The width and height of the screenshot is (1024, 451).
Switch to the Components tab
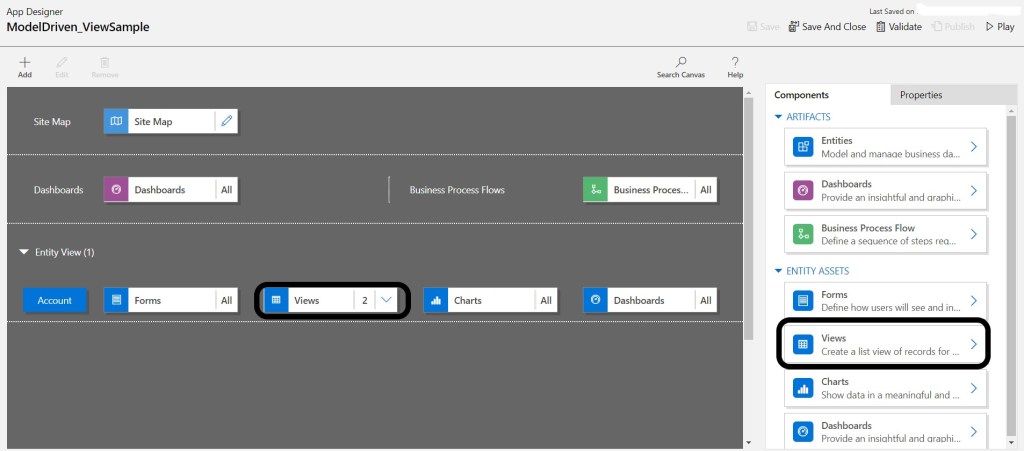[801, 95]
